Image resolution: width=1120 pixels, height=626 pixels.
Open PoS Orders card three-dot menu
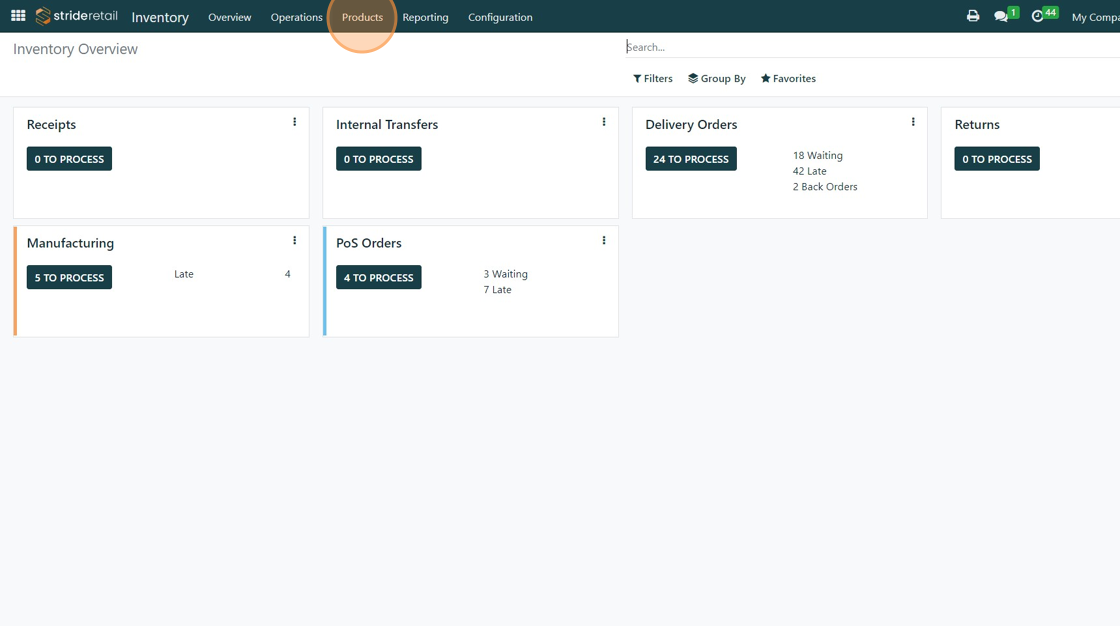(x=604, y=241)
